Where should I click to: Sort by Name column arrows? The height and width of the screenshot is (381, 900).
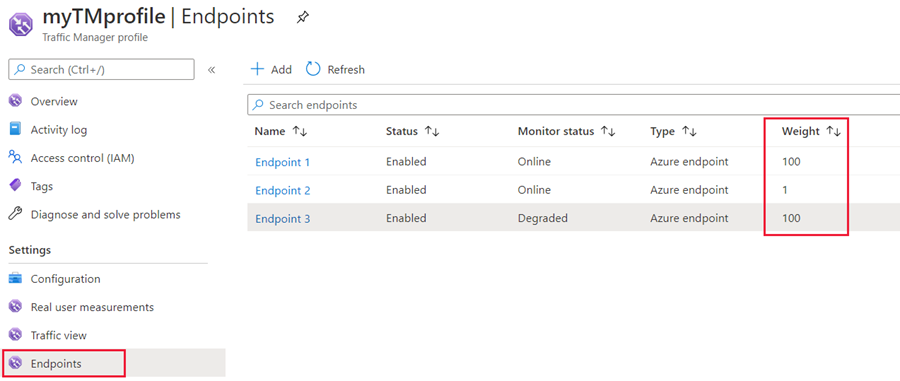click(300, 131)
